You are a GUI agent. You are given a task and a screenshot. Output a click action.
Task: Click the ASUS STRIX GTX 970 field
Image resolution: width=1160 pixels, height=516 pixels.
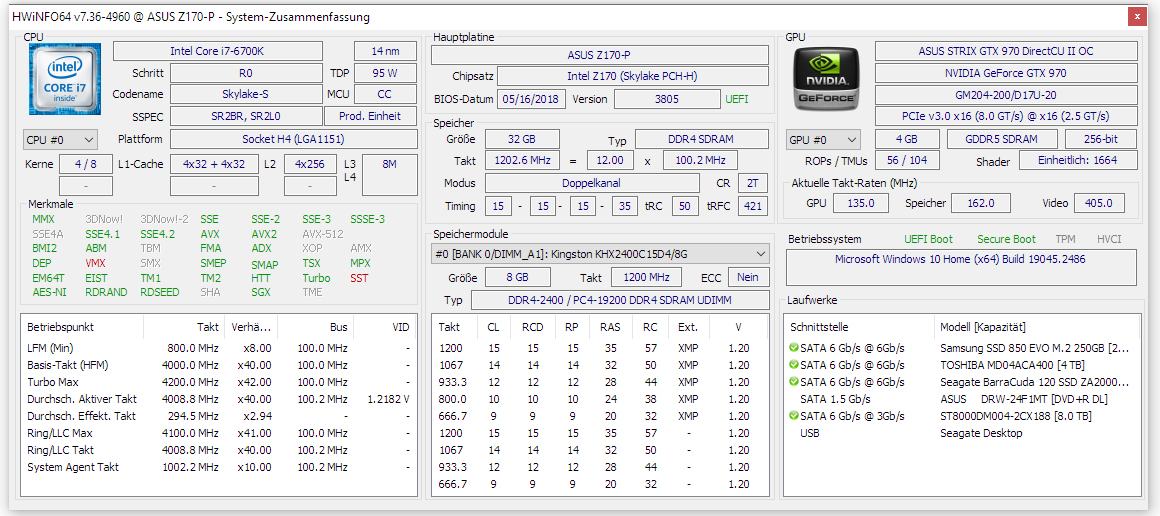pos(1006,51)
